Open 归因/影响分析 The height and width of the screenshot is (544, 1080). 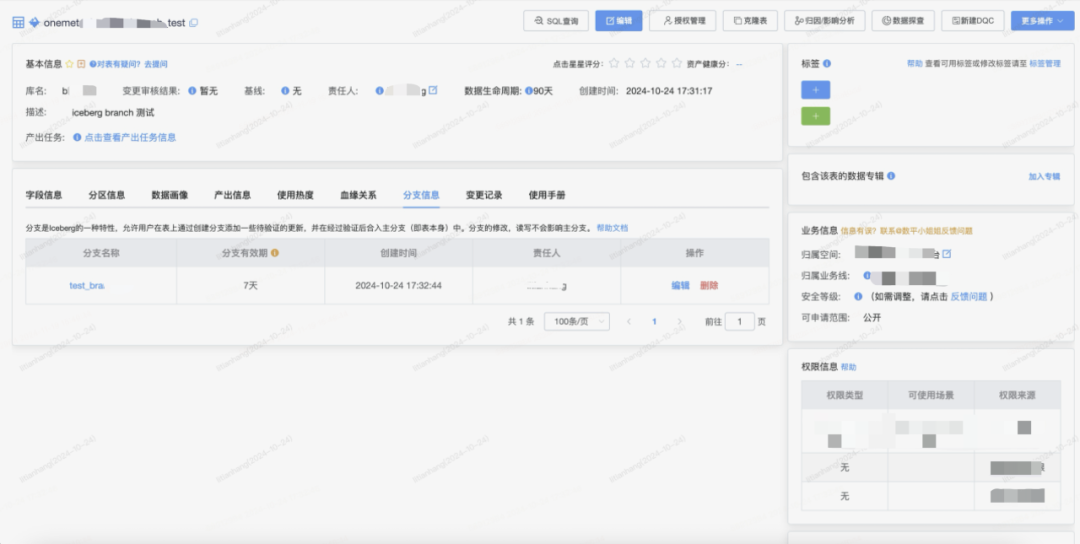824,21
